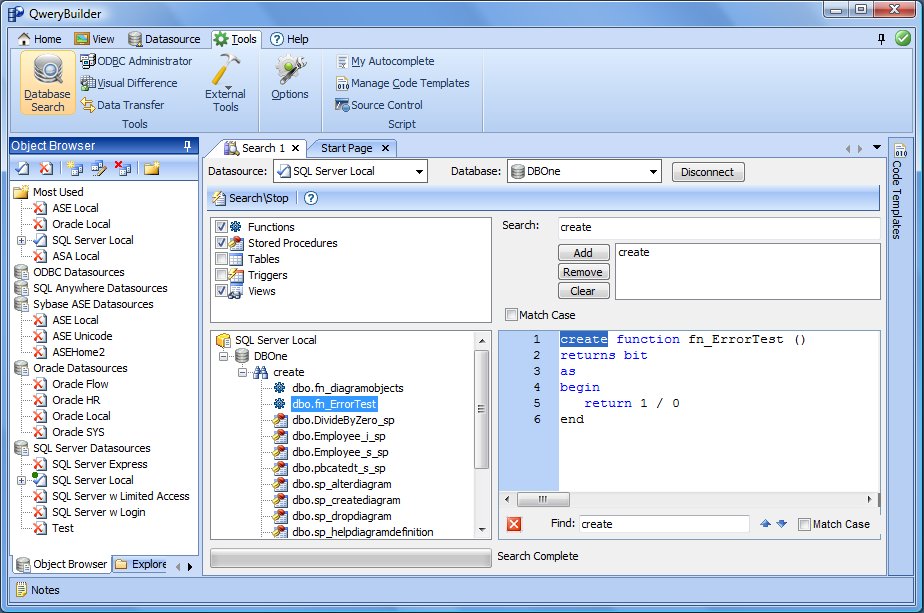
Task: Open the Notes panel
Action: (38, 589)
